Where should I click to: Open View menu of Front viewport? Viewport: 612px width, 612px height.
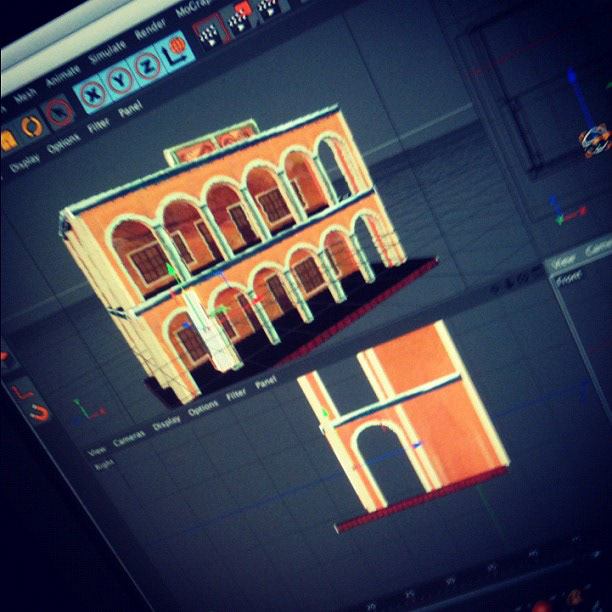[563, 260]
